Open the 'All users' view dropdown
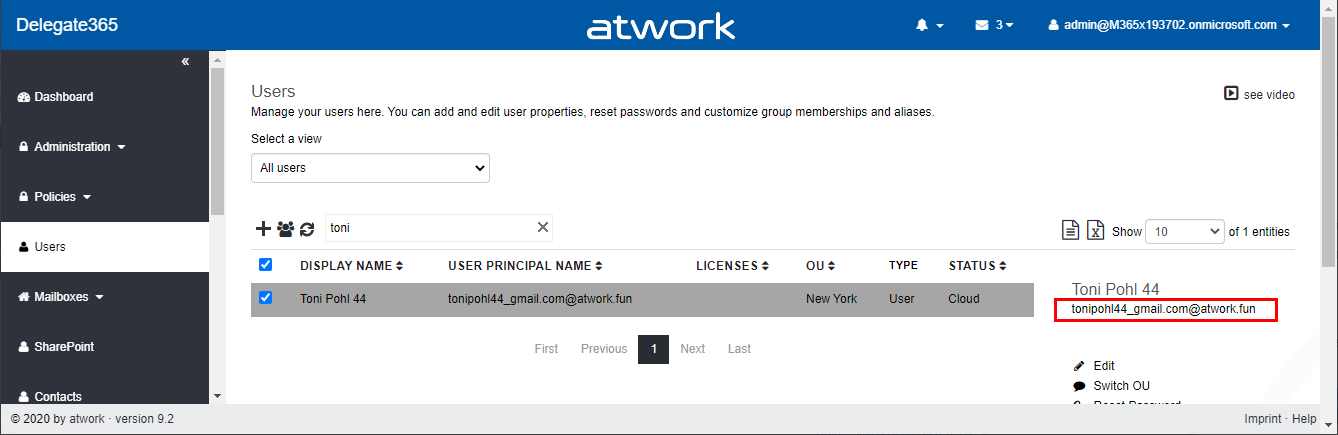 click(370, 168)
